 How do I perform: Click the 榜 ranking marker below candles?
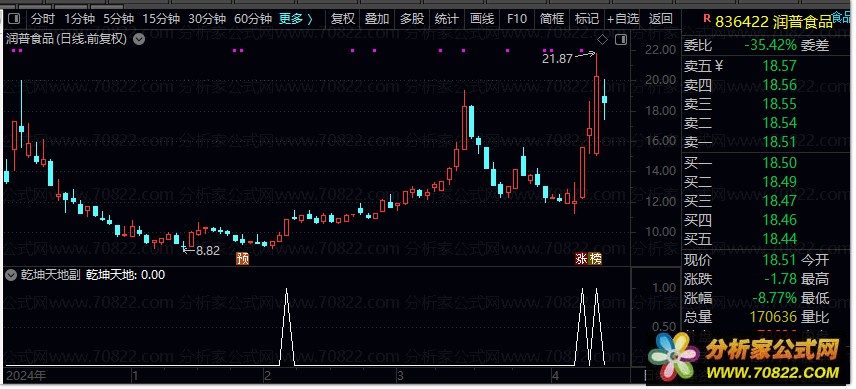(595, 259)
